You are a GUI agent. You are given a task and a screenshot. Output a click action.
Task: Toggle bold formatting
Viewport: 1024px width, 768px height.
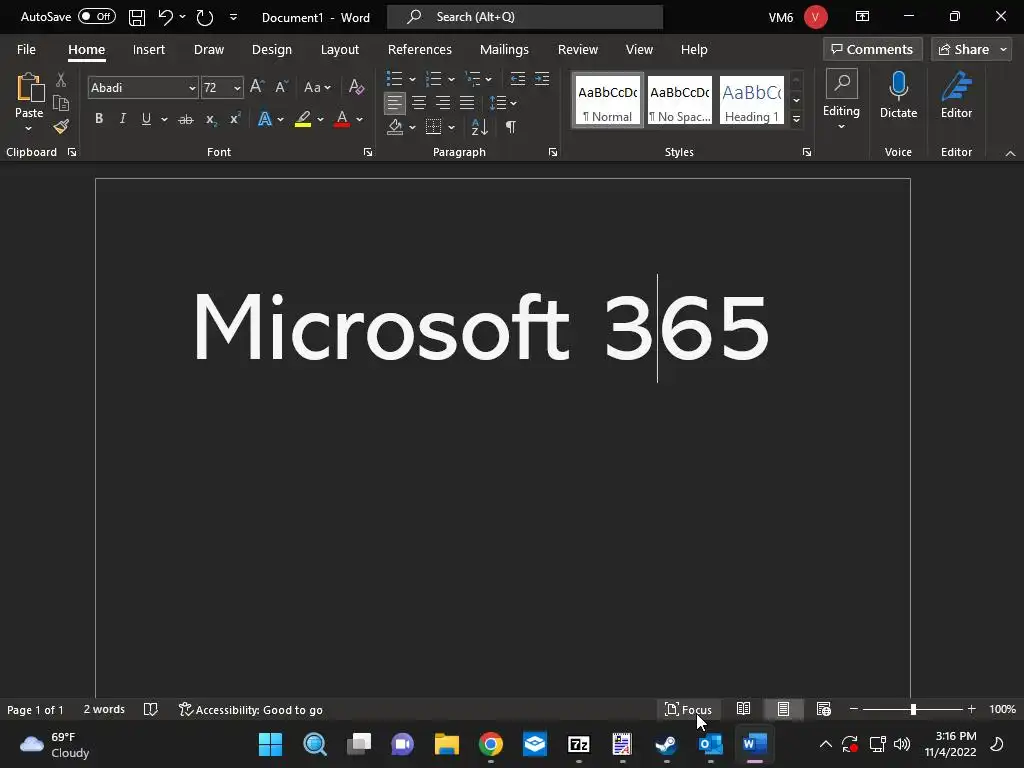[99, 119]
